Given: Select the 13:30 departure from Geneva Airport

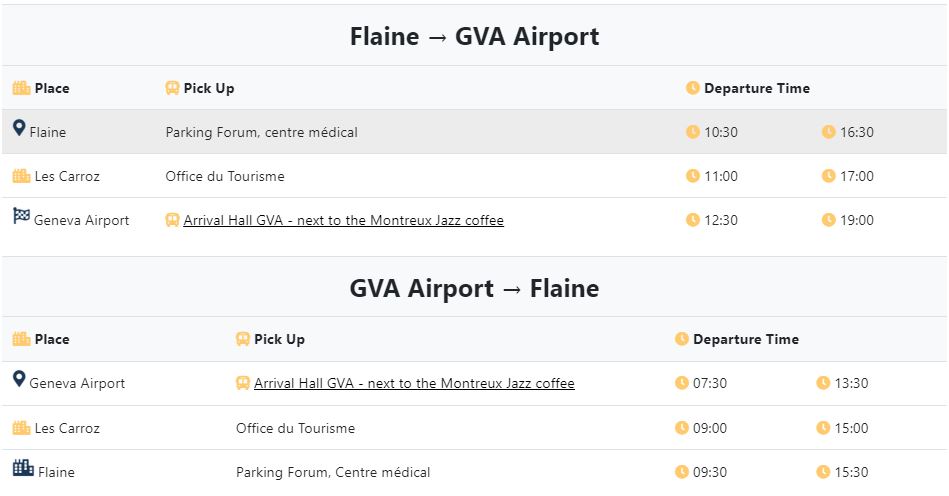Looking at the screenshot, I should tap(851, 383).
